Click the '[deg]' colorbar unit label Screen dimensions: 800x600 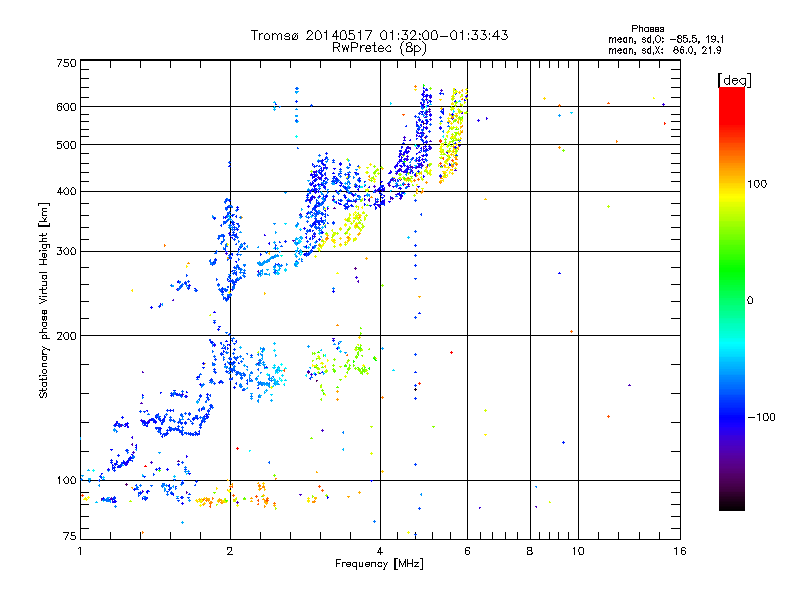pos(734,80)
